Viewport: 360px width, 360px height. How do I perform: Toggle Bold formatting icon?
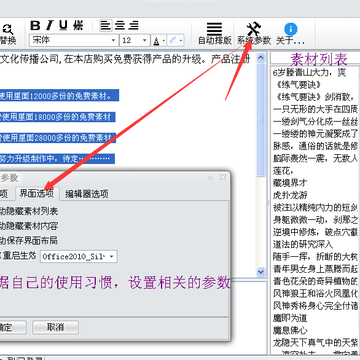(x=35, y=25)
